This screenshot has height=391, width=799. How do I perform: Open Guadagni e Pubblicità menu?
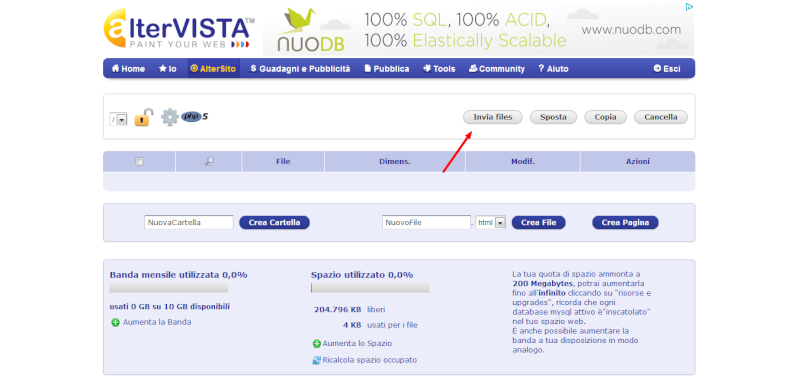(x=300, y=69)
